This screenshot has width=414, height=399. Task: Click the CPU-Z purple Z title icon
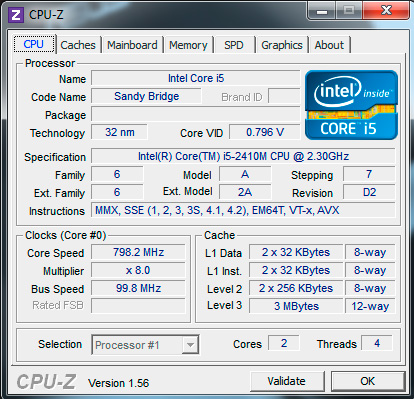[x=16, y=15]
